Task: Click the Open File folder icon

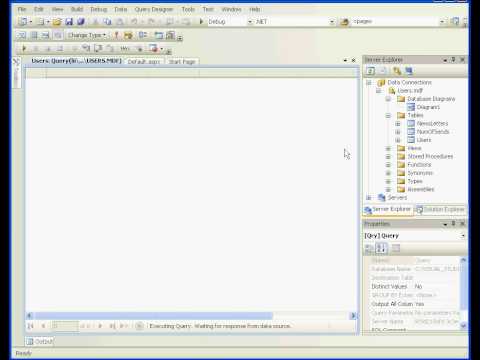Action: (x=57, y=22)
